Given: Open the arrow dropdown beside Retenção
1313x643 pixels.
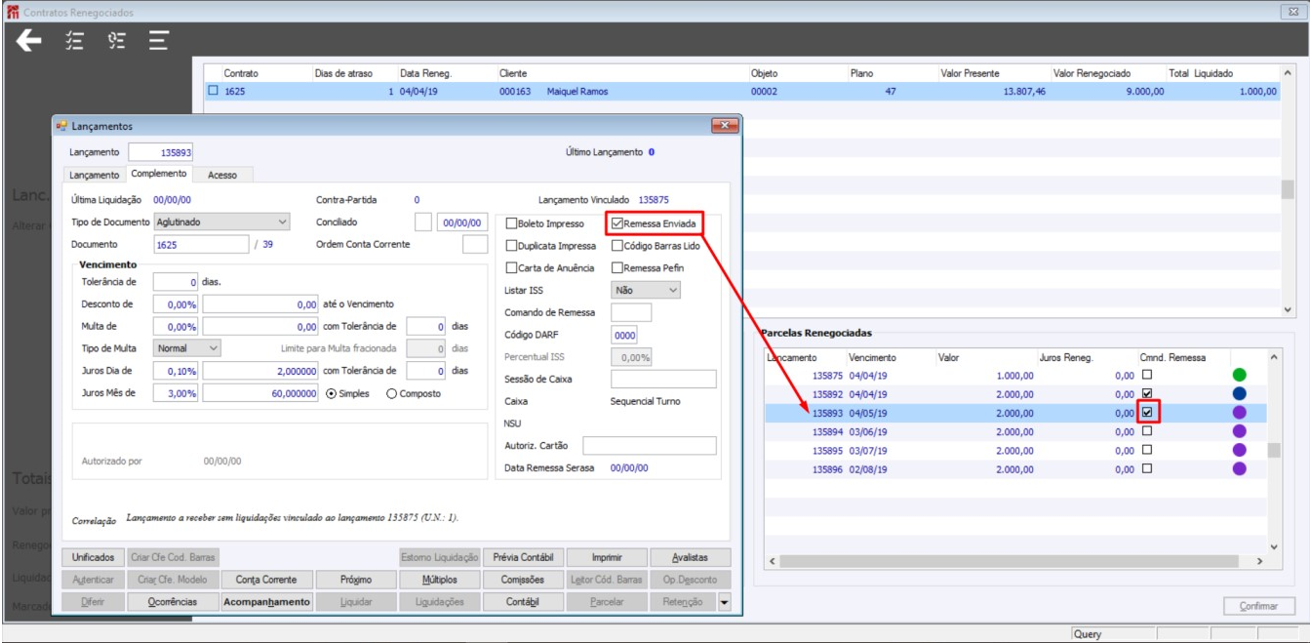Looking at the screenshot, I should point(724,602).
